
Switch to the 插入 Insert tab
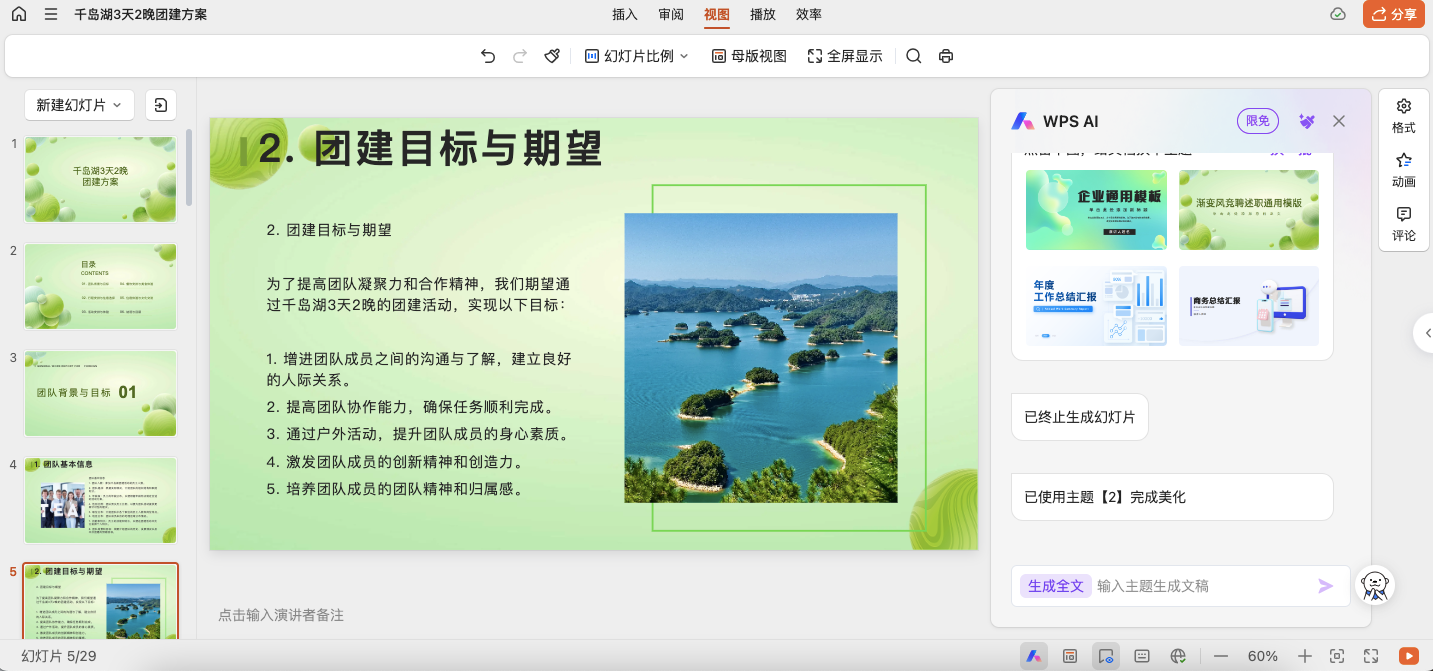click(623, 14)
